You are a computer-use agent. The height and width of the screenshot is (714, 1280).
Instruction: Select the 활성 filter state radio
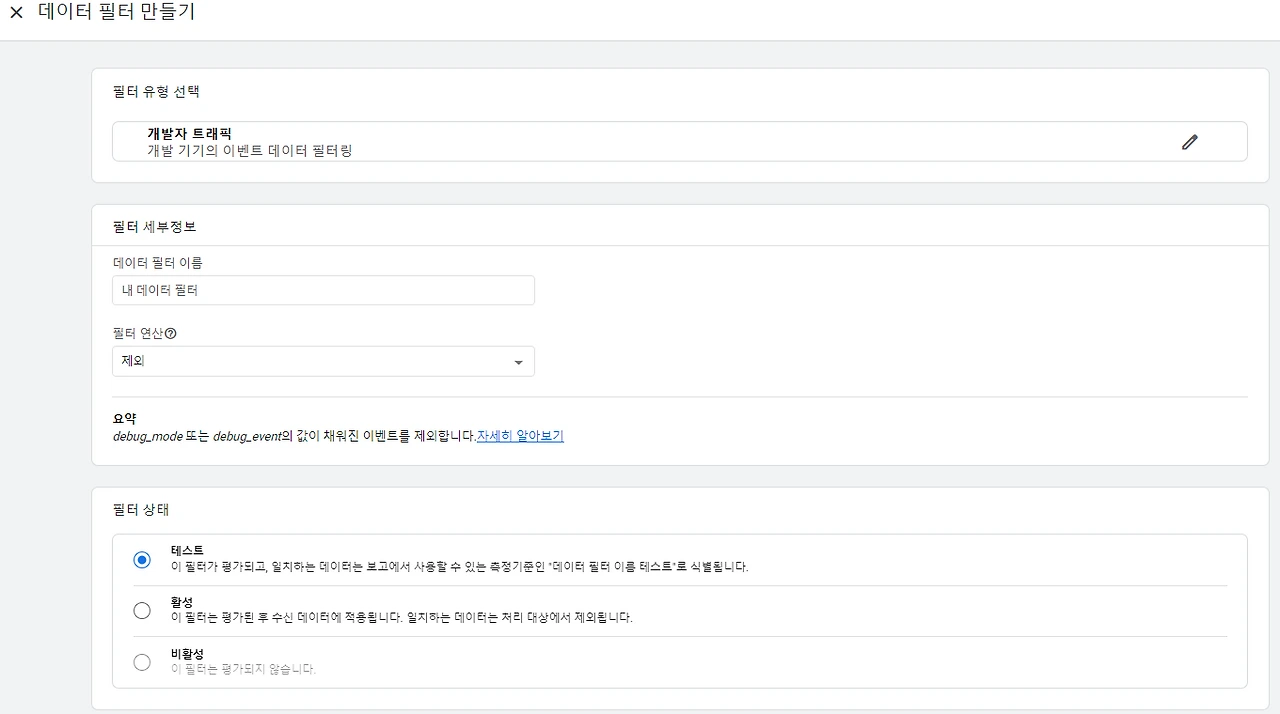(x=142, y=611)
